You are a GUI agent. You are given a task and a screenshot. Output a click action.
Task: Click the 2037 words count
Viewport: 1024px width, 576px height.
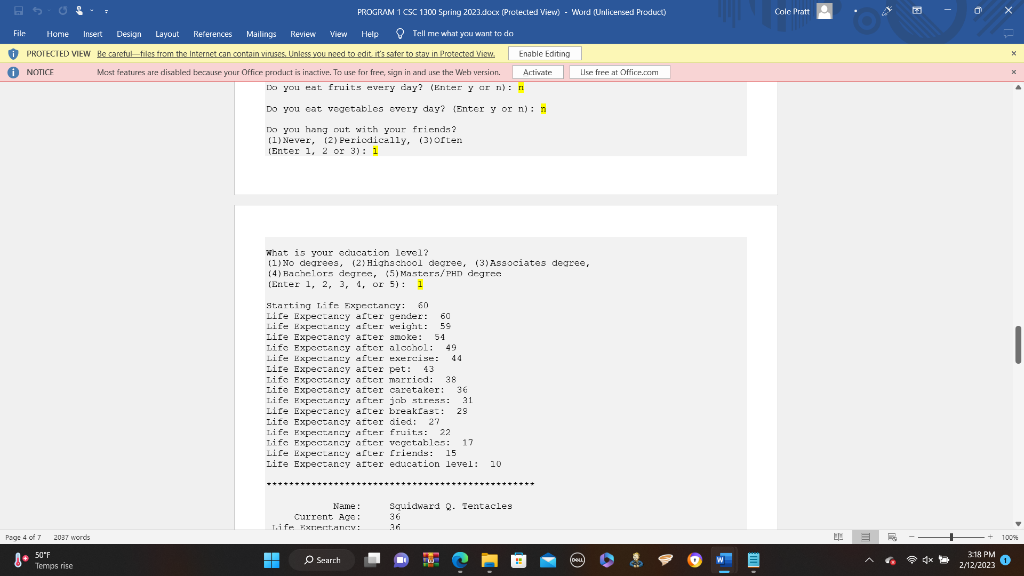click(72, 537)
